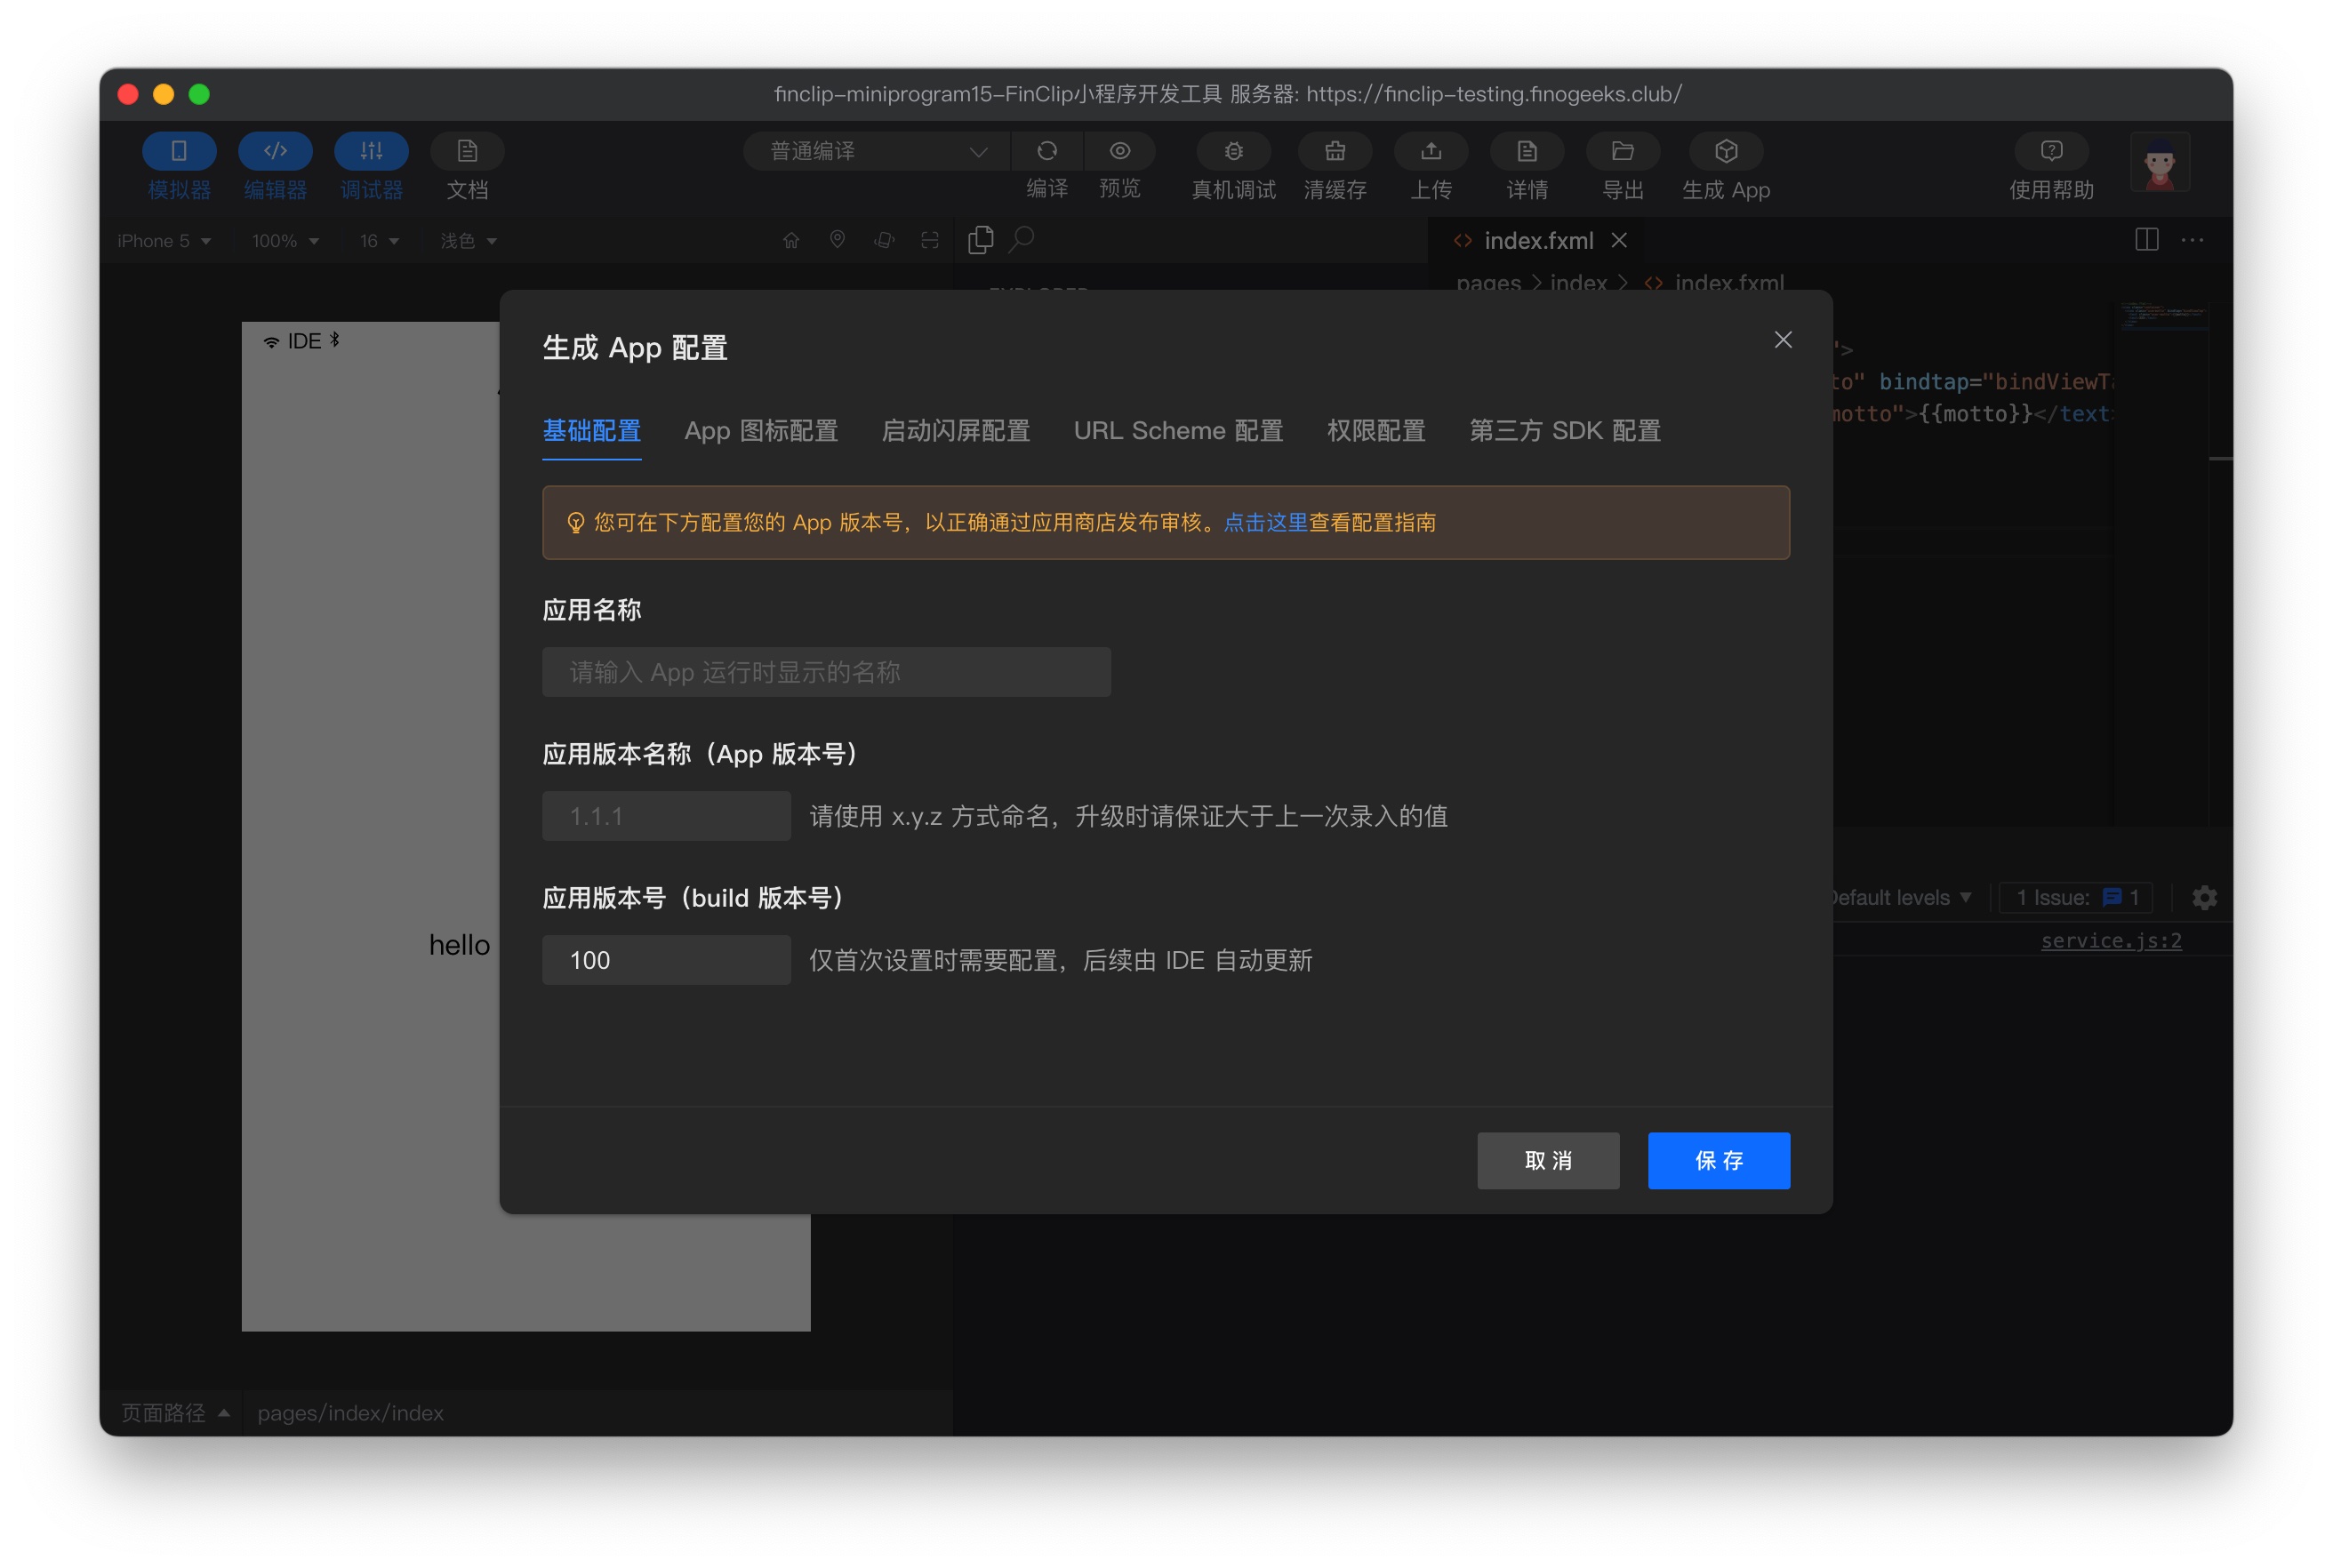This screenshot has height=1568, width=2333.
Task: Click the 编译 refresh compile icon
Action: point(1047,151)
